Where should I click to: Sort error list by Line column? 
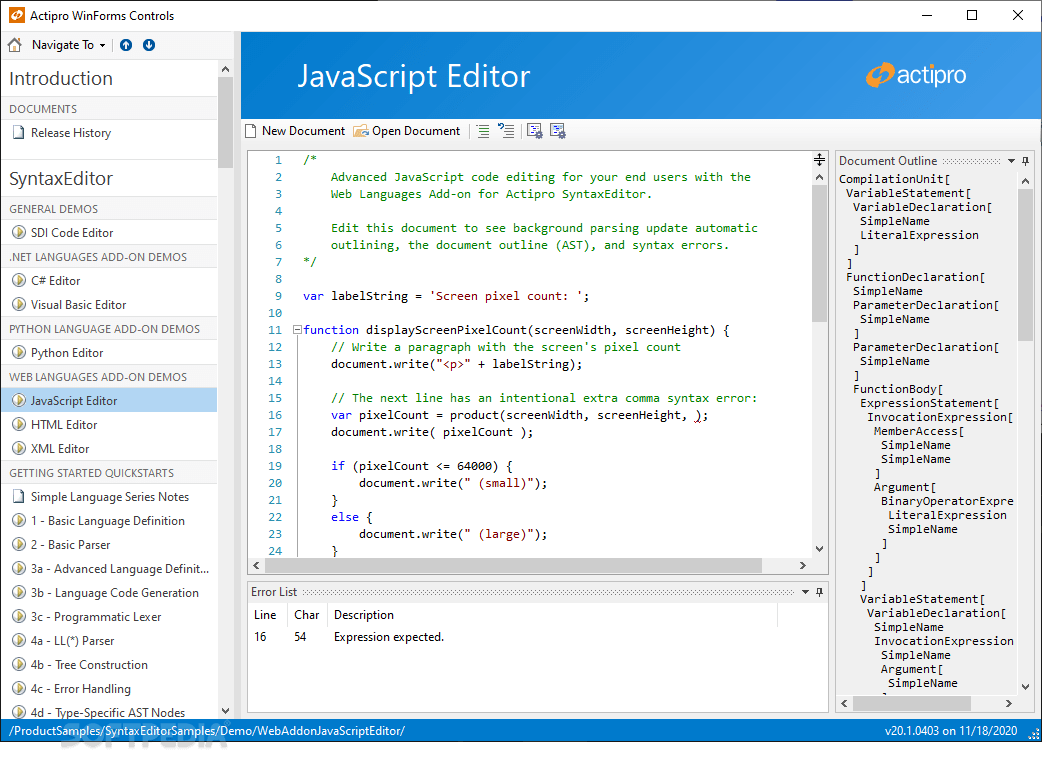tap(269, 615)
